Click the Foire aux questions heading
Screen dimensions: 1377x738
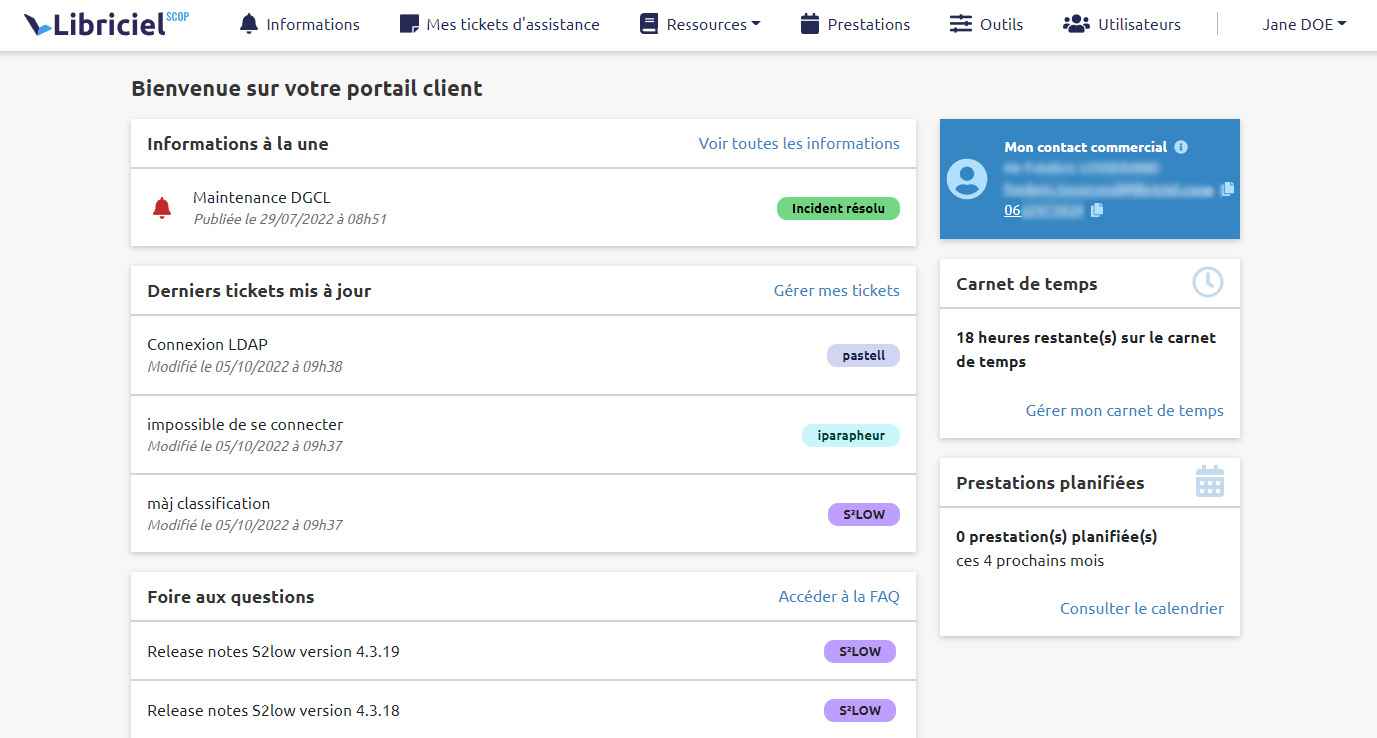(x=231, y=597)
